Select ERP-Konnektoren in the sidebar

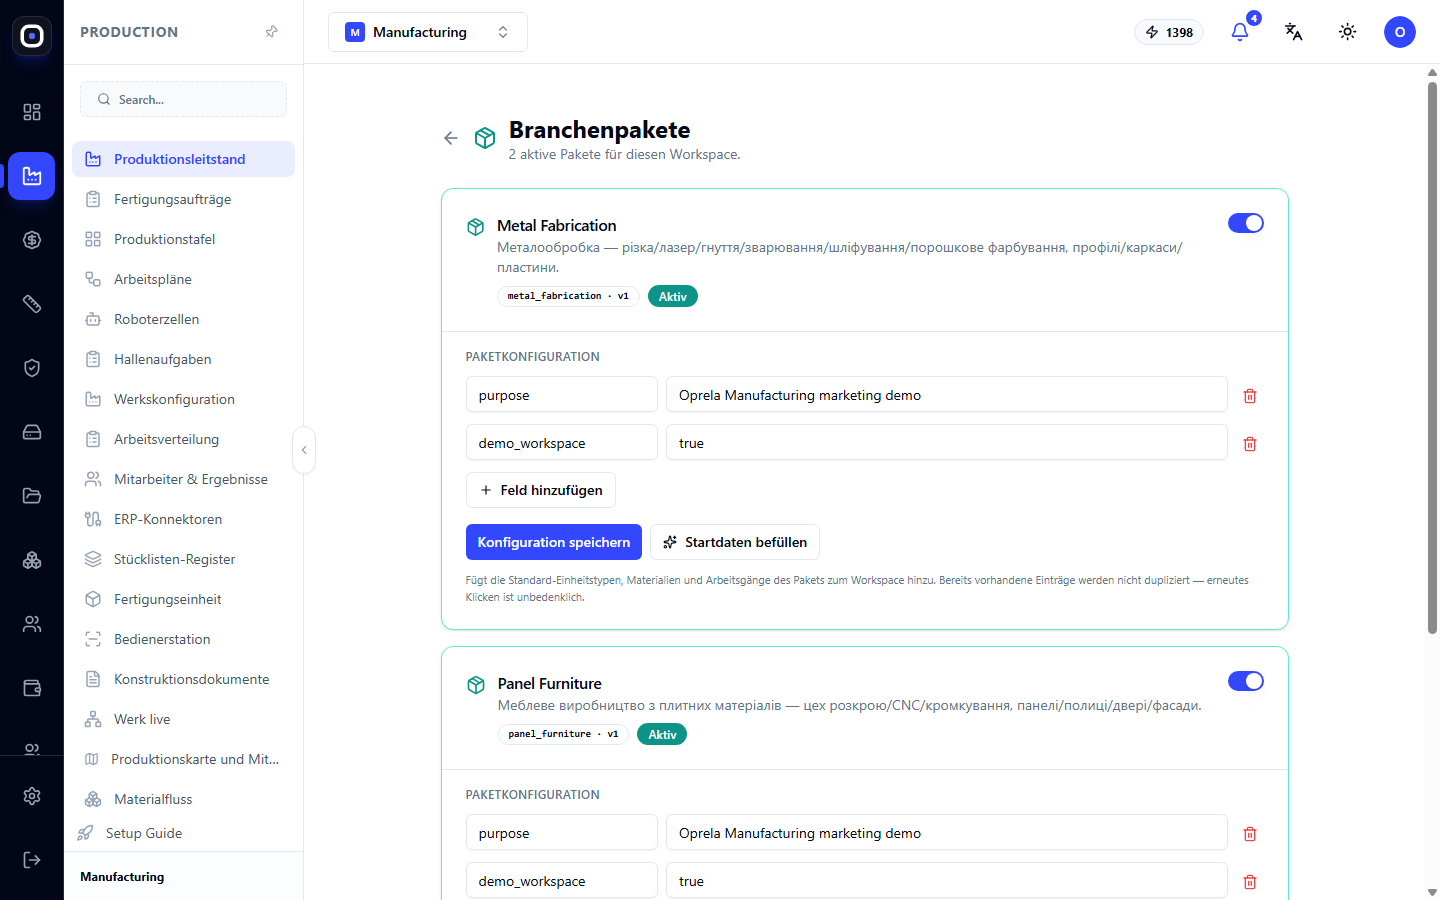pos(183,519)
